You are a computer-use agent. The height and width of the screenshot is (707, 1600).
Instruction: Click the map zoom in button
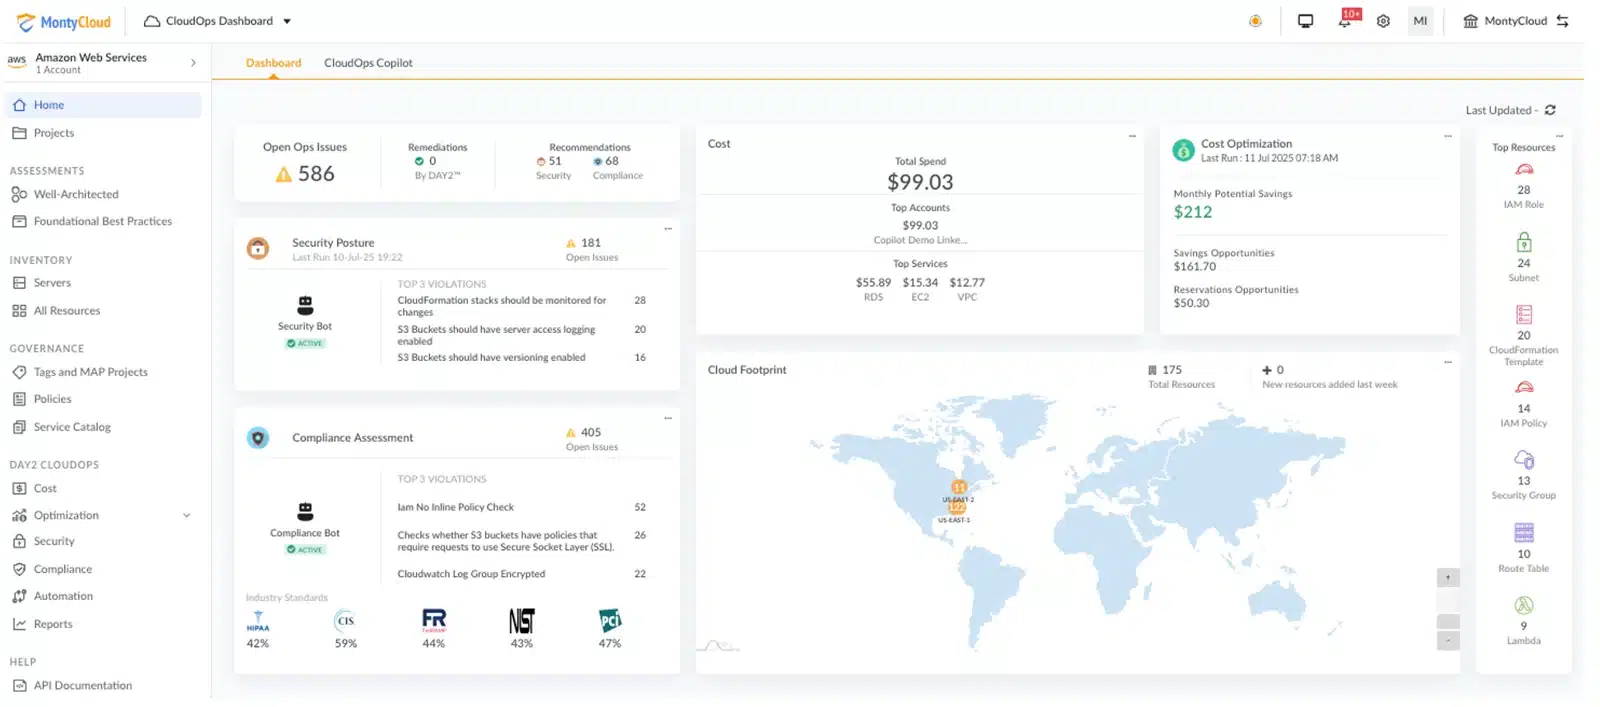tap(1448, 578)
